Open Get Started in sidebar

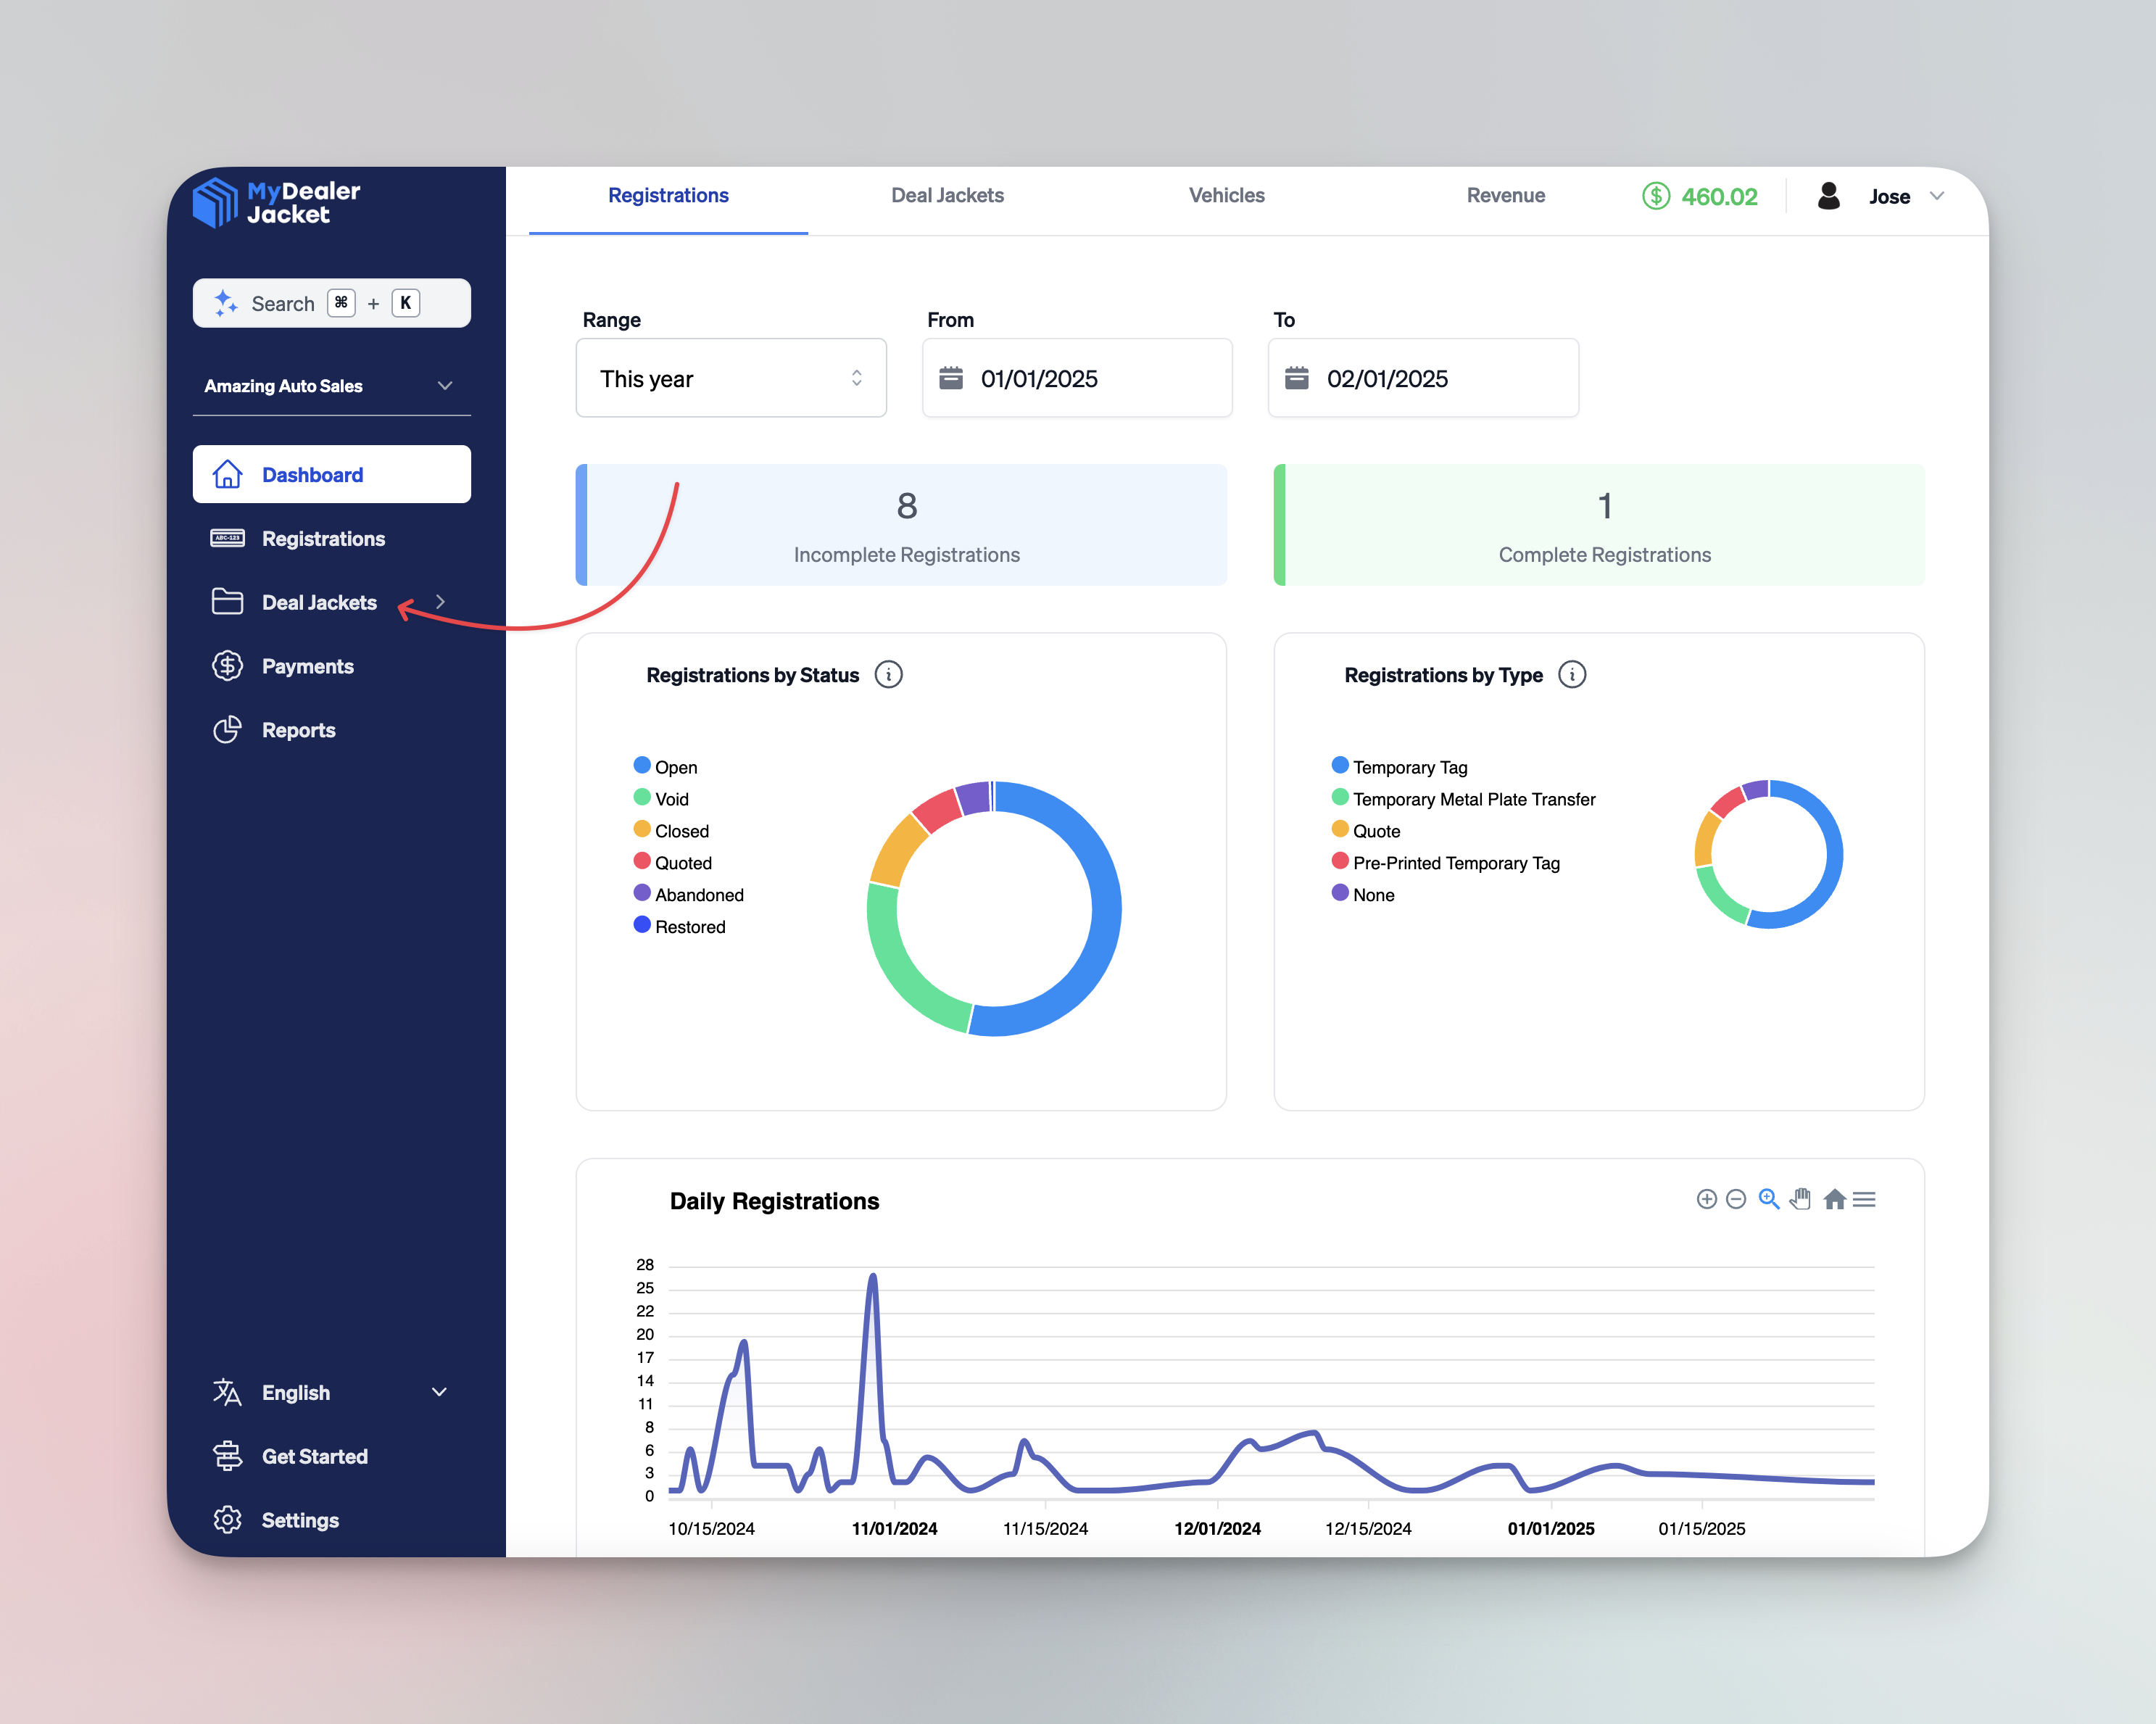click(314, 1456)
